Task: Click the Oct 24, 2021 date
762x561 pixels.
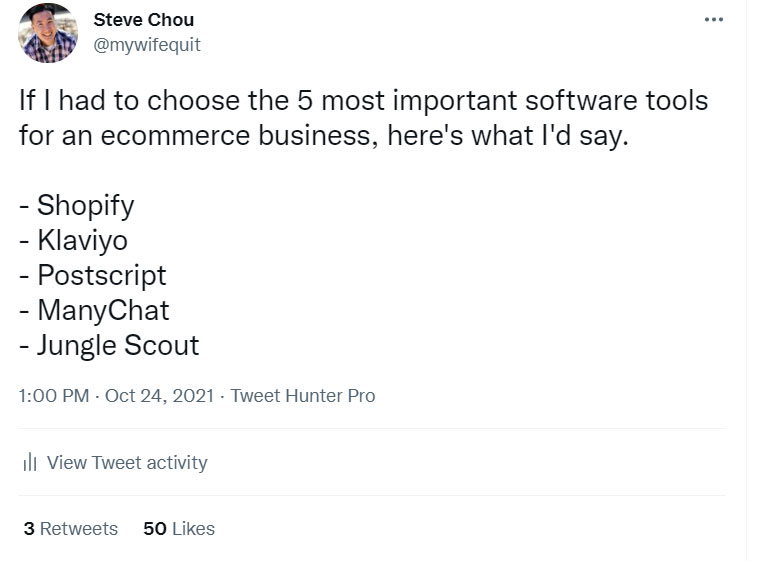Action: [x=159, y=395]
